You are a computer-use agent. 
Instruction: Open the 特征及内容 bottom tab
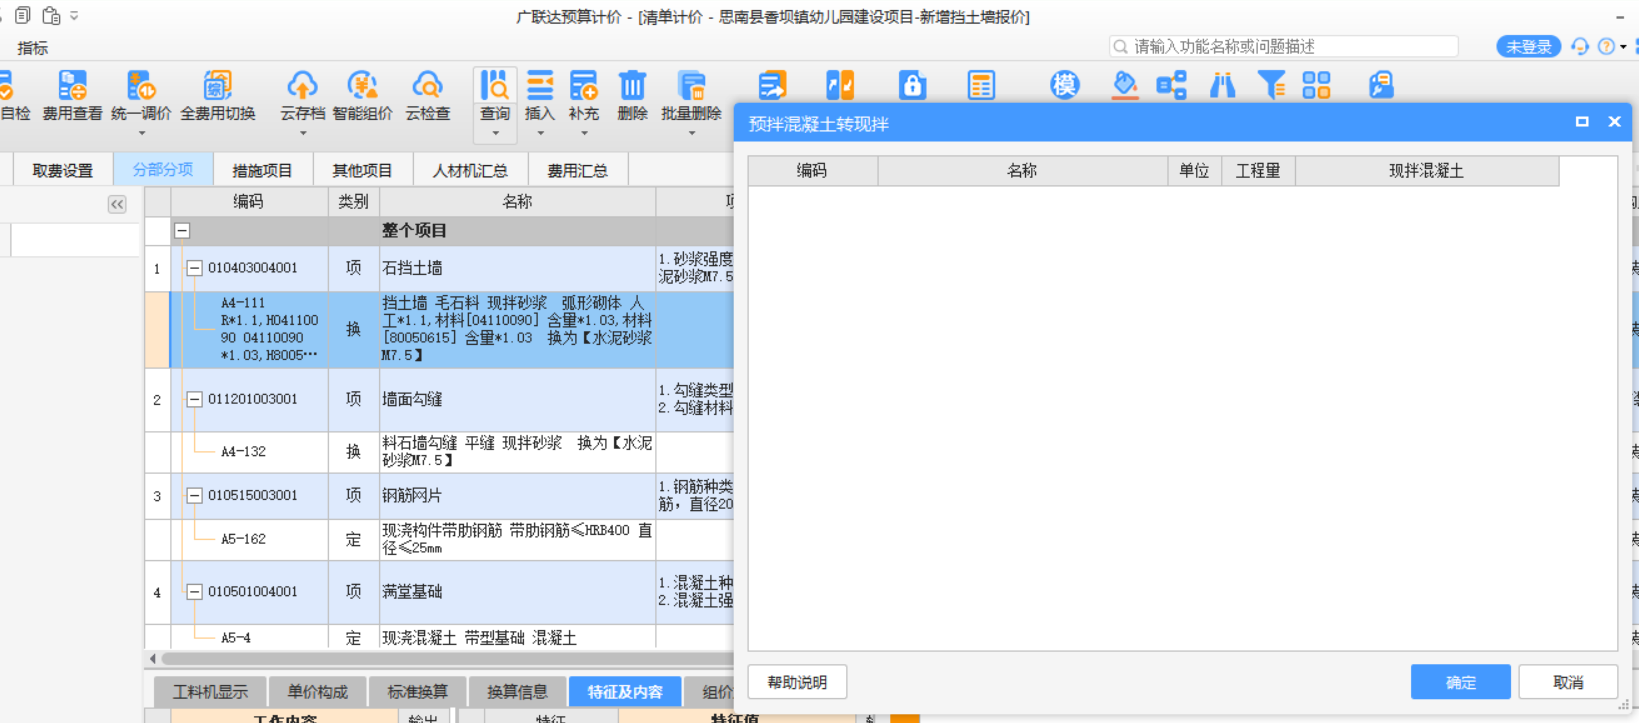(x=625, y=692)
